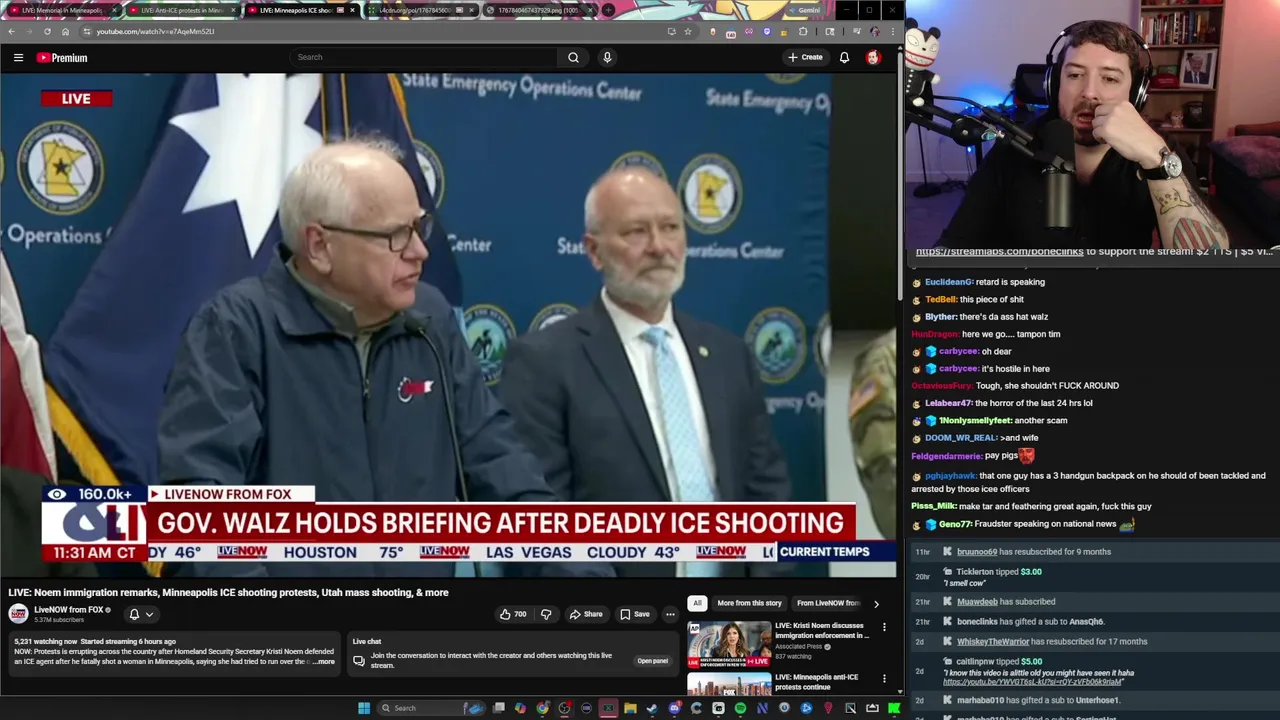Start voice search with microphone icon

click(x=606, y=57)
